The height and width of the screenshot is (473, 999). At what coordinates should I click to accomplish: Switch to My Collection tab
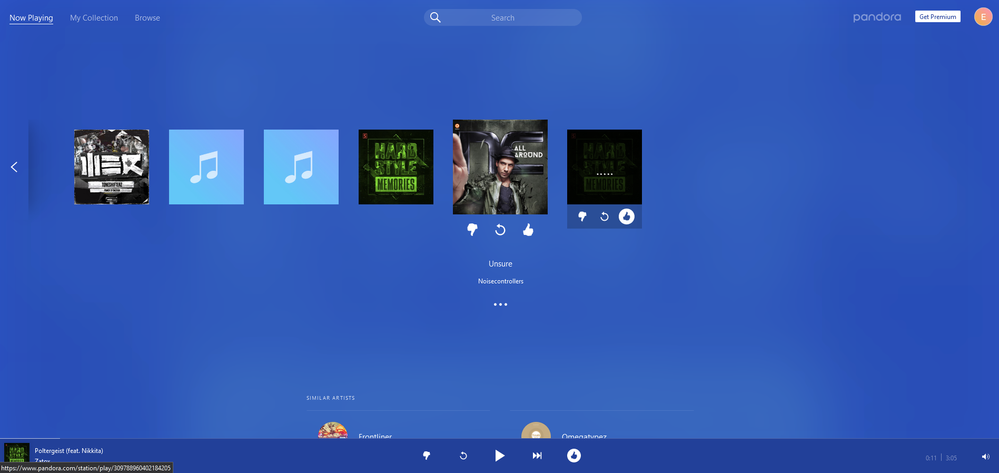click(94, 18)
